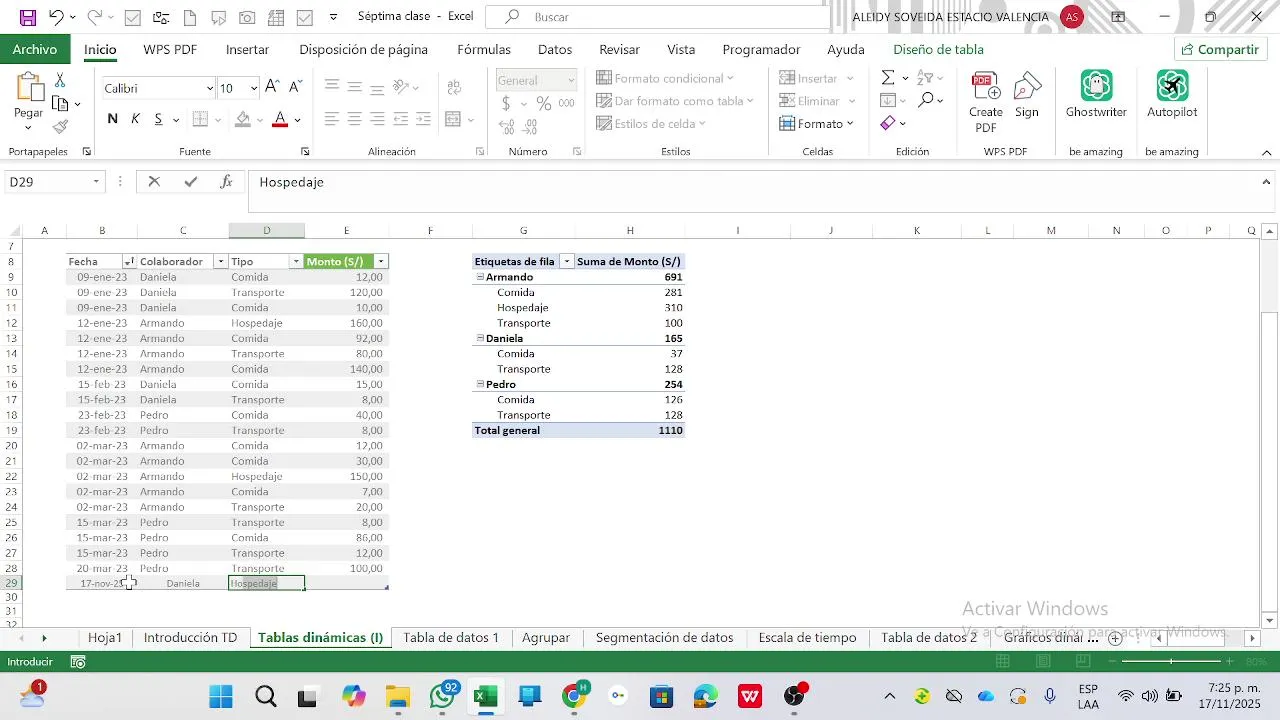
Task: Toggle underline formatting S button
Action: pos(158,119)
